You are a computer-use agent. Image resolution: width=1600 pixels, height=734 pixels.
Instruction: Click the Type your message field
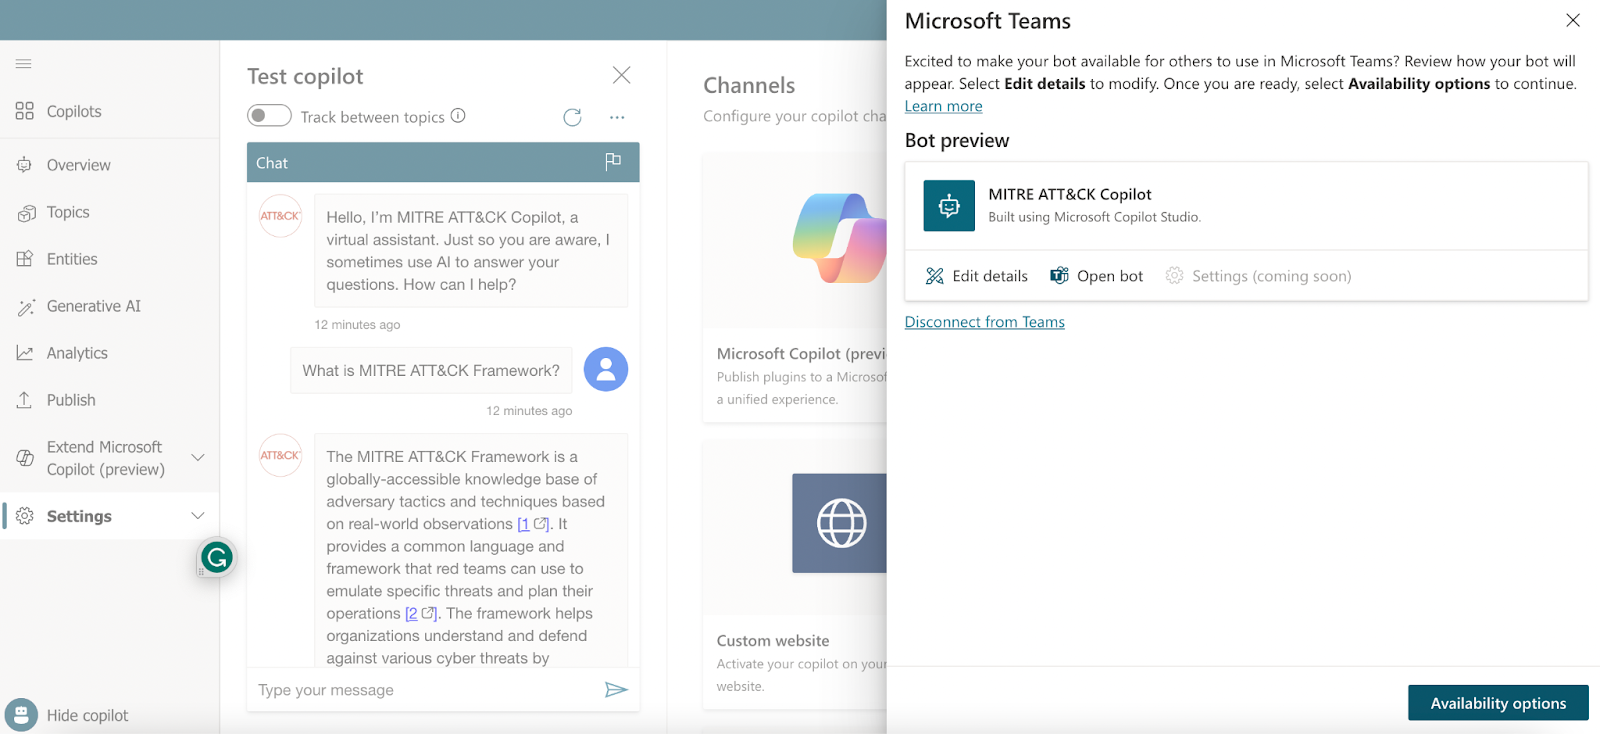click(x=425, y=690)
